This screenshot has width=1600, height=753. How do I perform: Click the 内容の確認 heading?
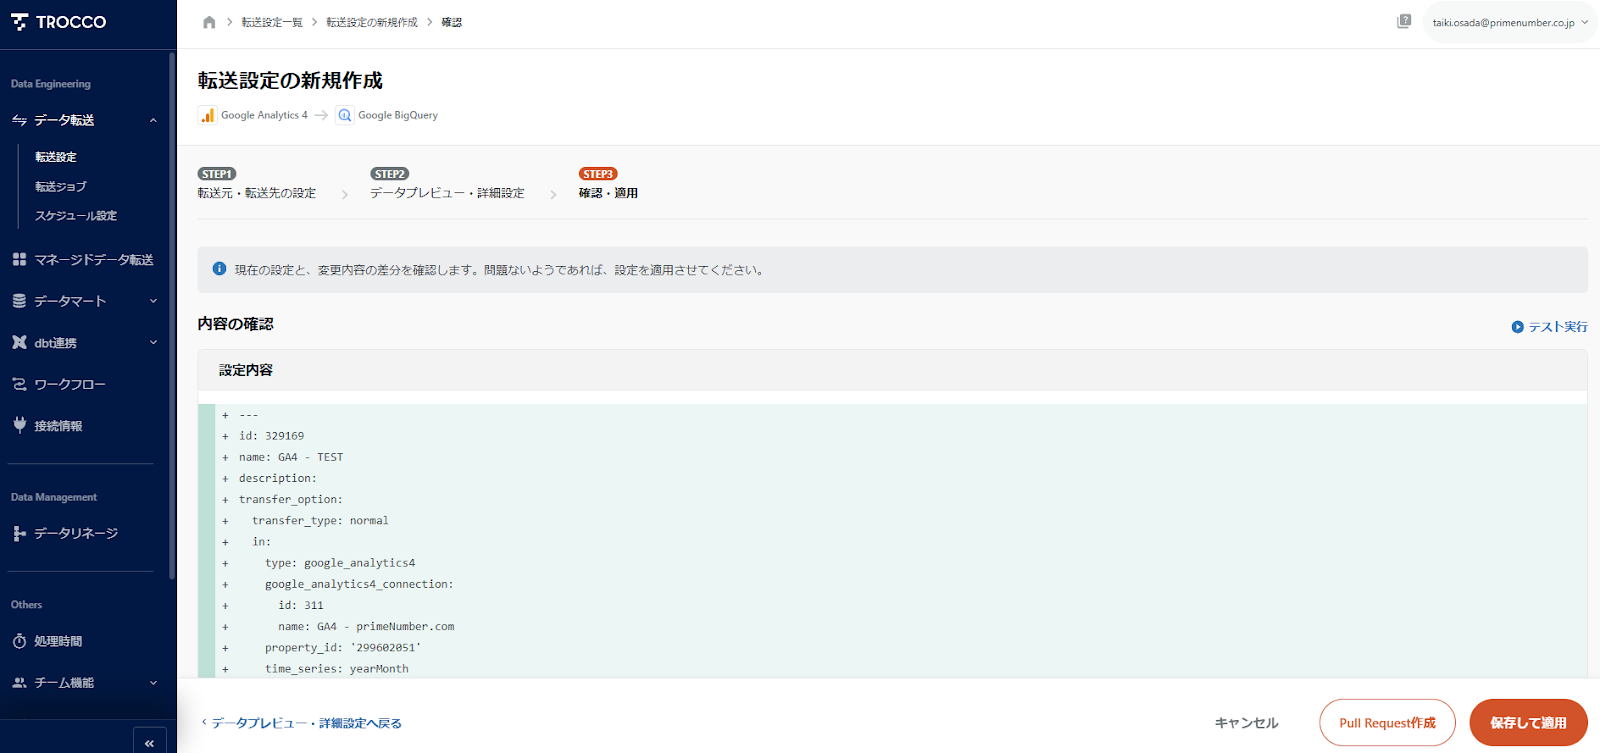(x=236, y=324)
